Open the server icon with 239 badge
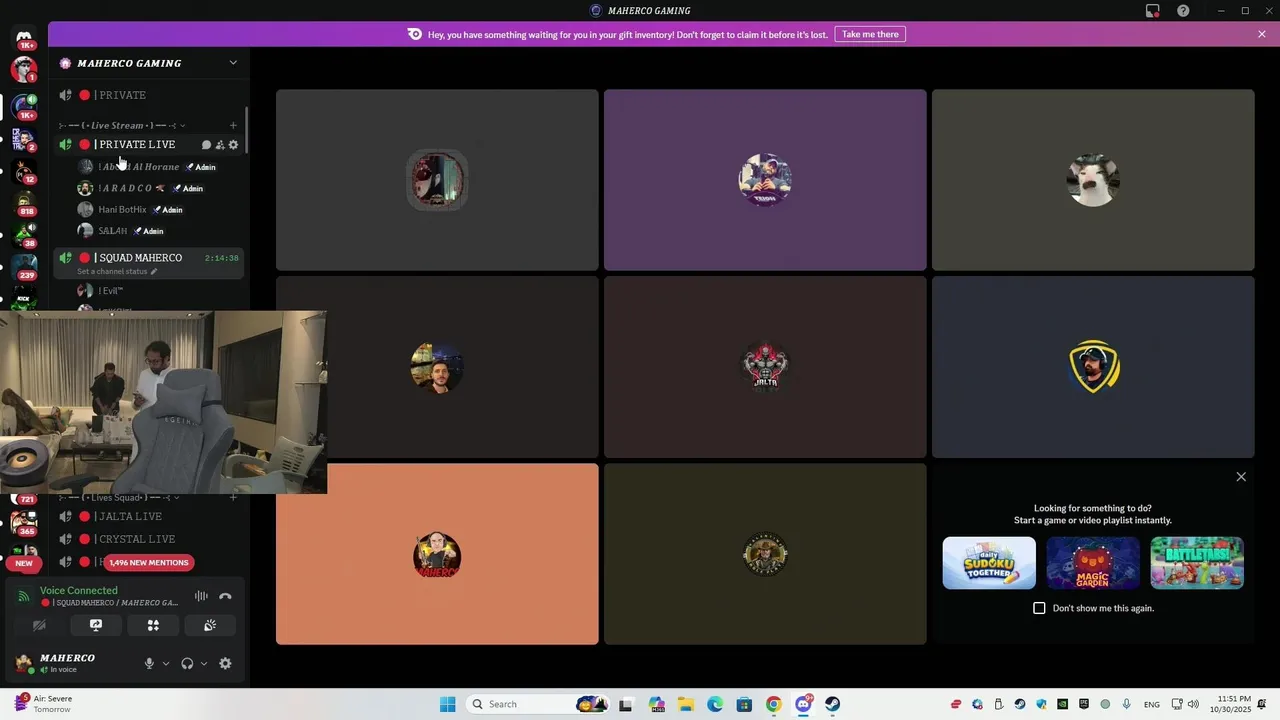The image size is (1280, 720). point(24,266)
